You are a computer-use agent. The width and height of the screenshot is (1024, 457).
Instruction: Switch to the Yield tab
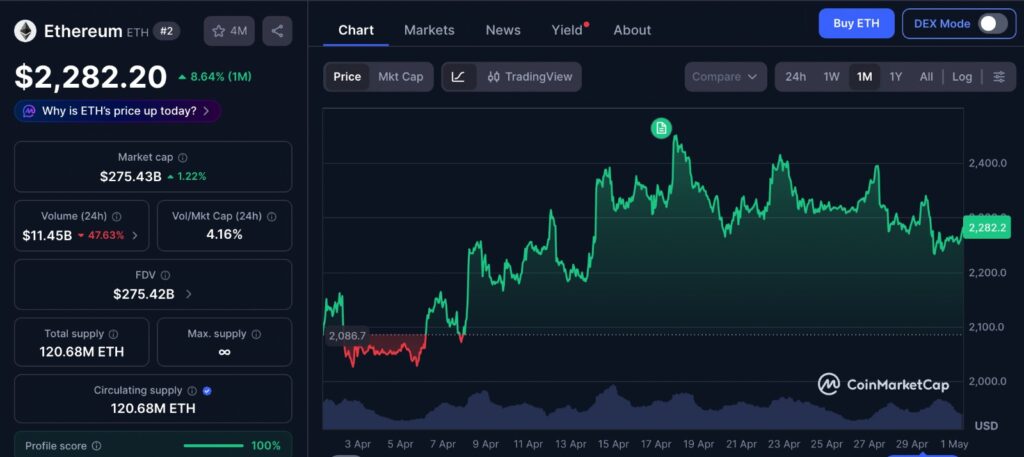click(567, 30)
